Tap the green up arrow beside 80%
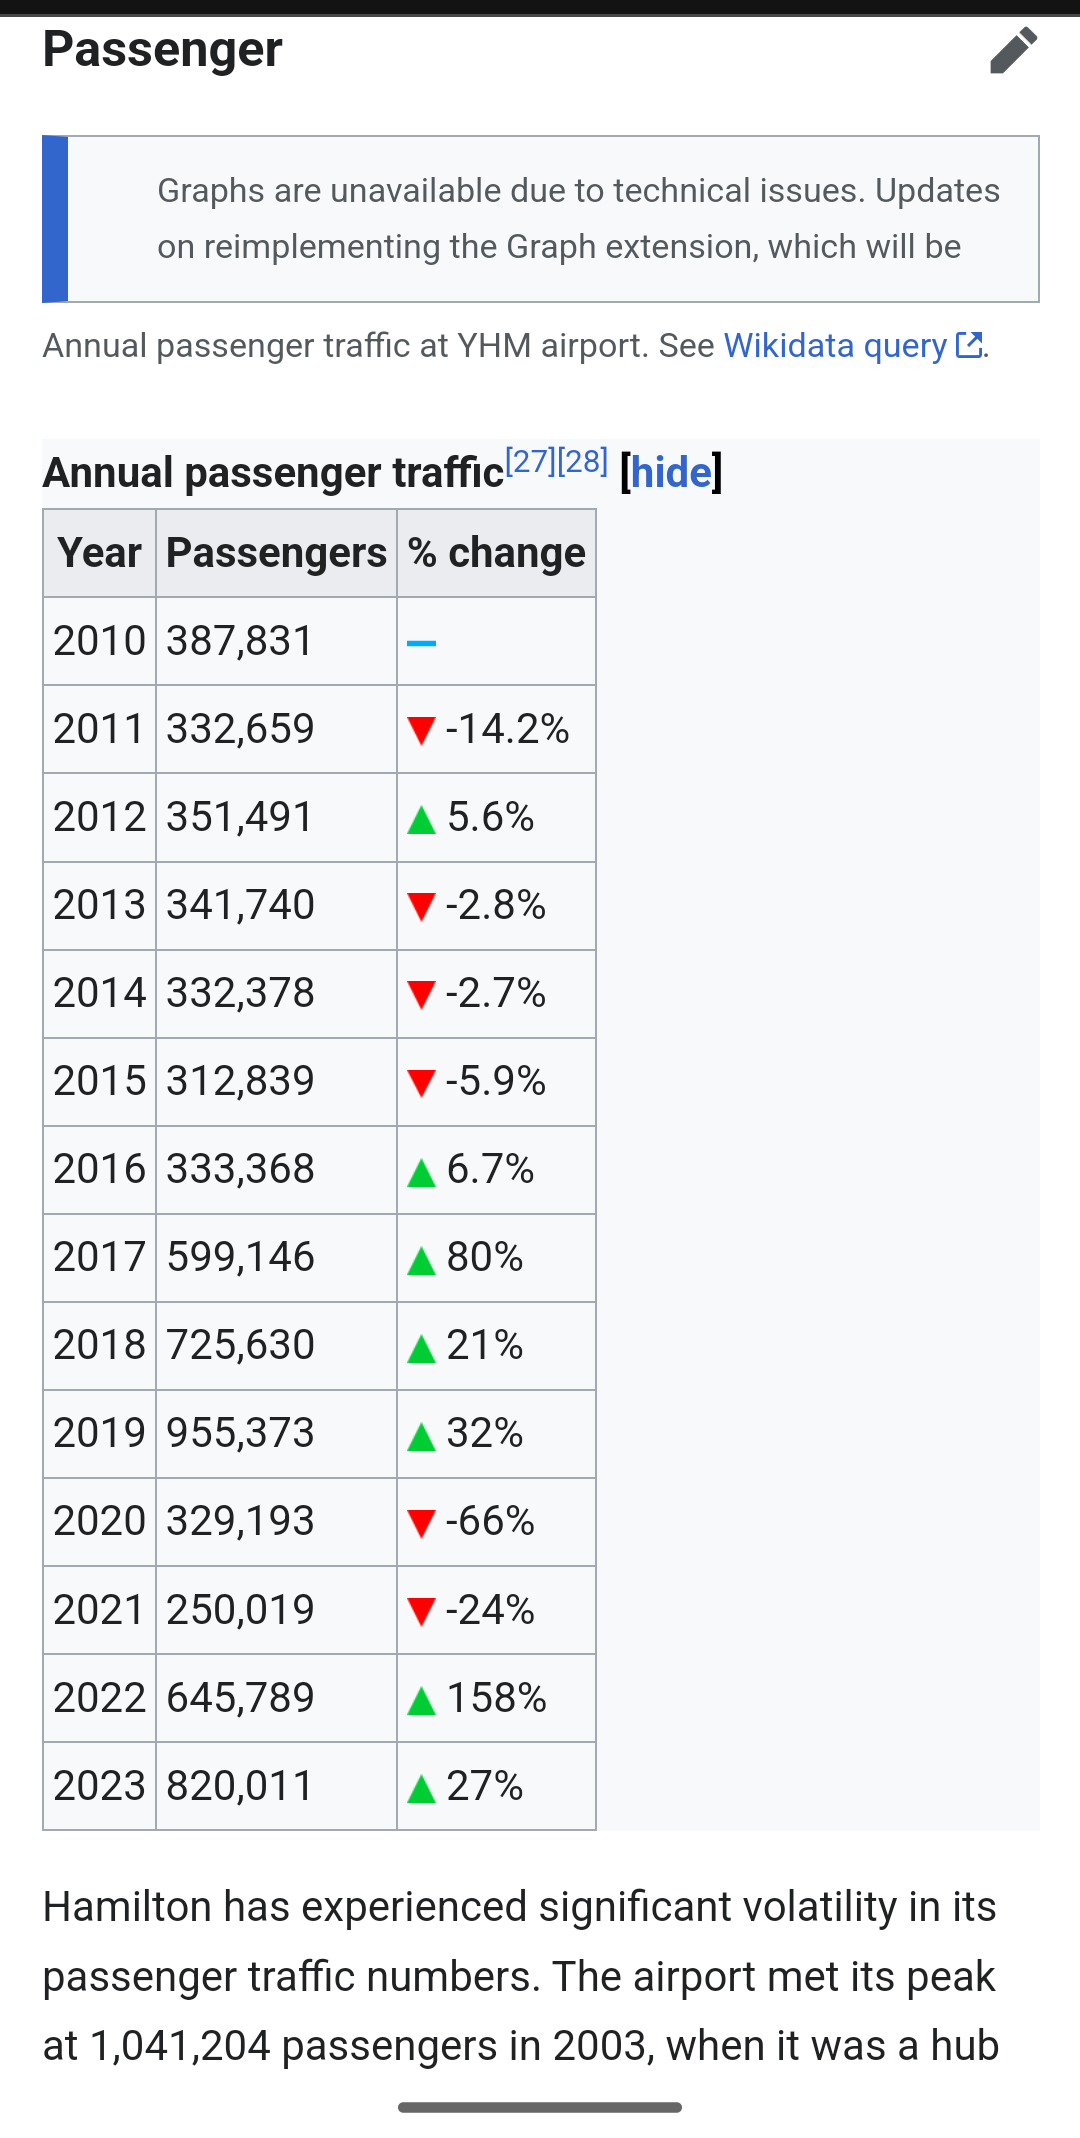This screenshot has height=2138, width=1080. click(x=421, y=1260)
